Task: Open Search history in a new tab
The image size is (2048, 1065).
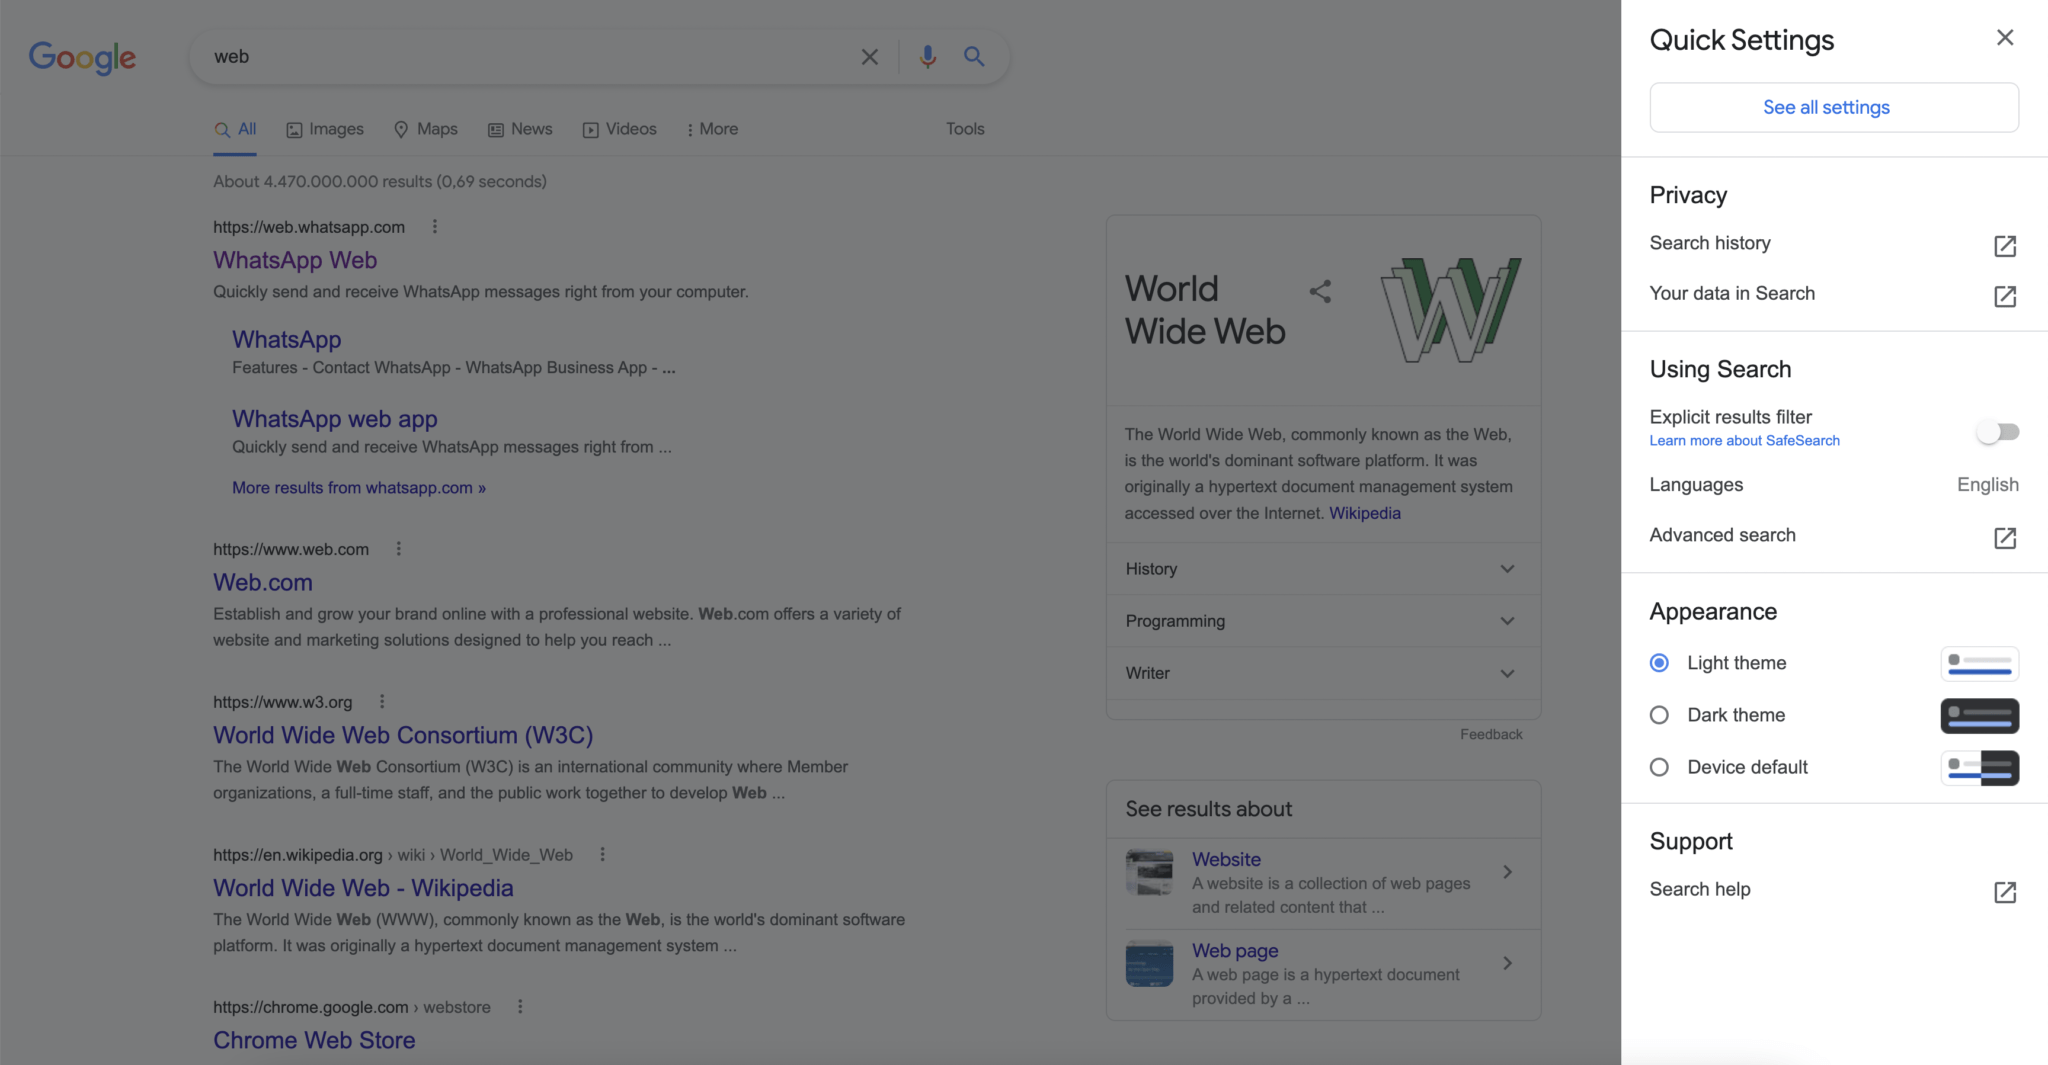Action: [2003, 246]
